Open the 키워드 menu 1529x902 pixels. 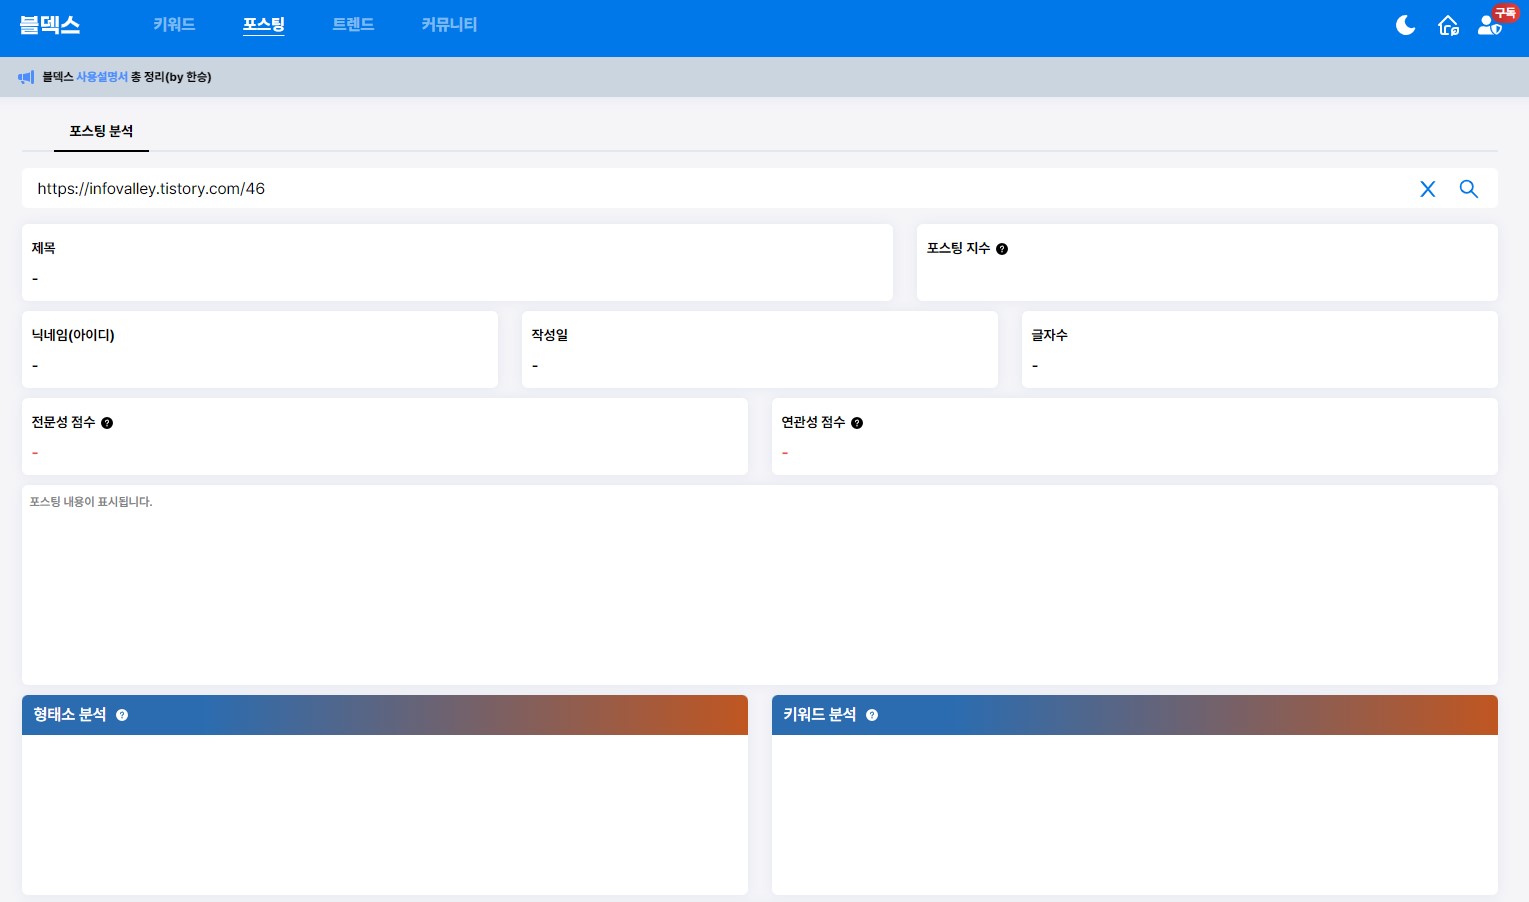174,24
